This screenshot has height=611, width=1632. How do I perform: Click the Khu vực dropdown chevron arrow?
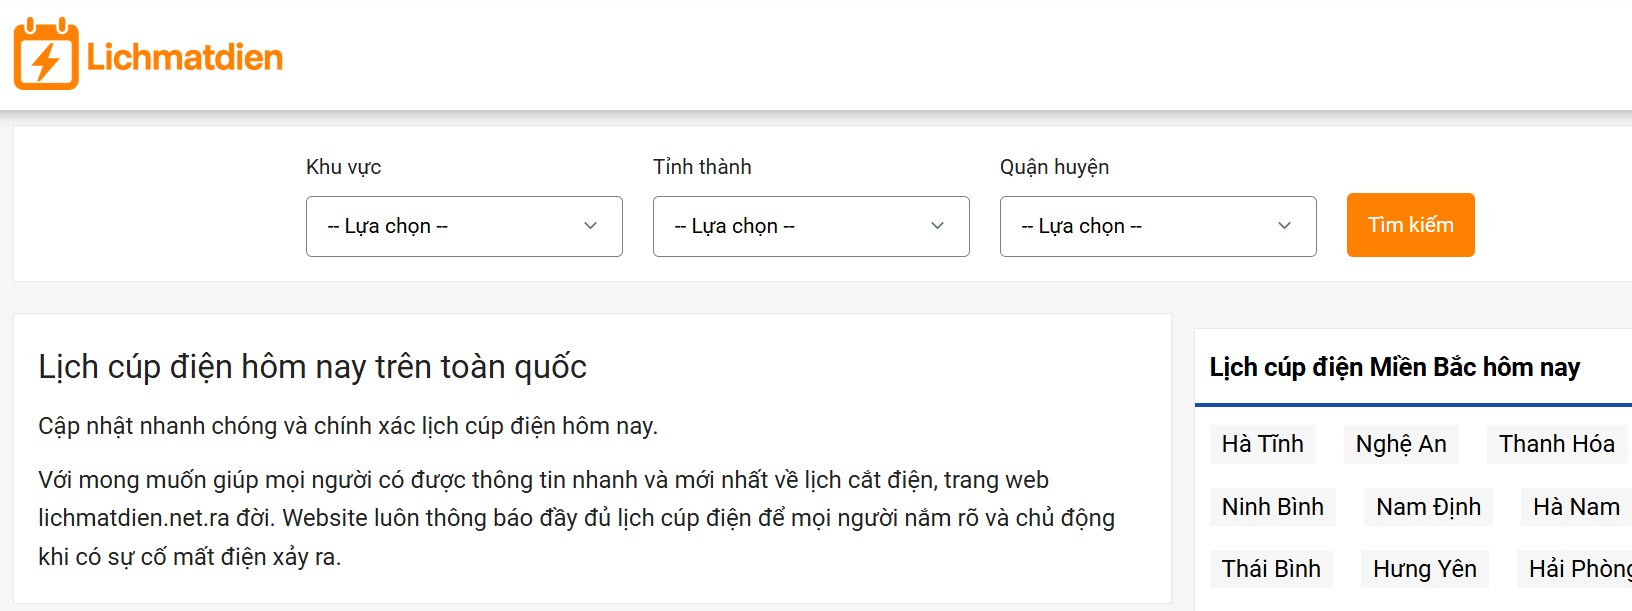(x=590, y=226)
